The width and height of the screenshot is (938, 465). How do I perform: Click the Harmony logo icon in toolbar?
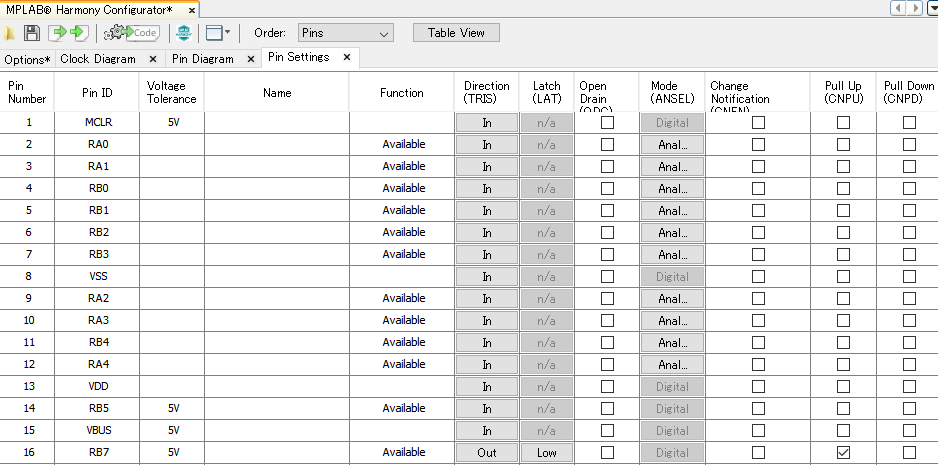(x=183, y=33)
